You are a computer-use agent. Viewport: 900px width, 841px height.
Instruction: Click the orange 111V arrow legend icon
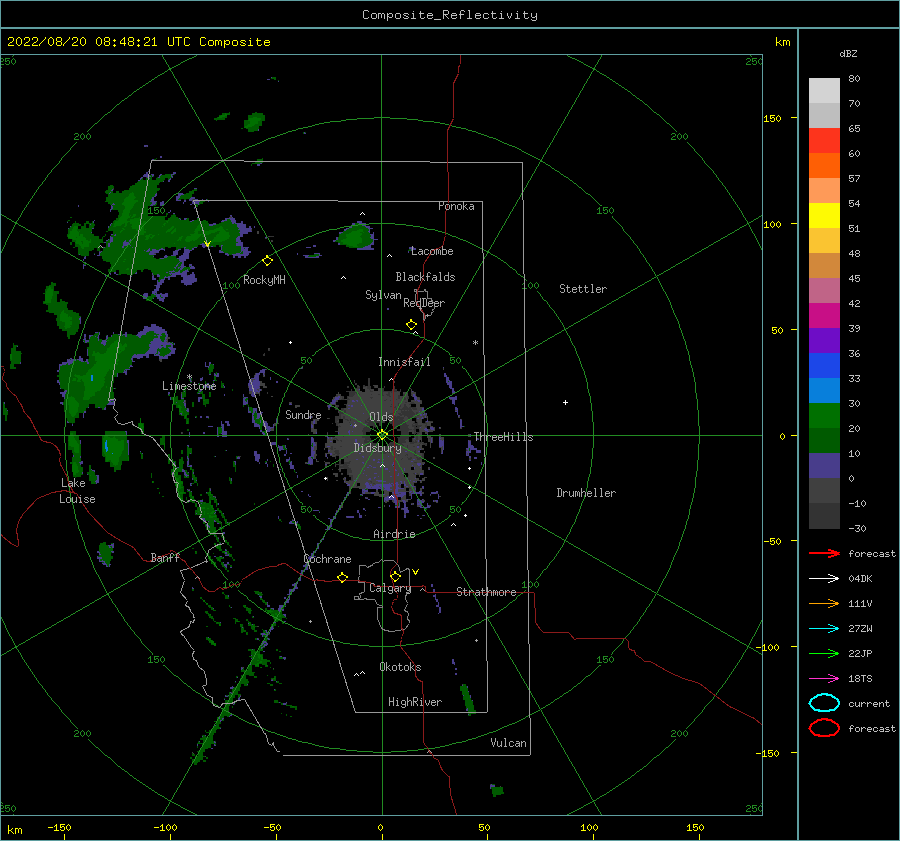pyautogui.click(x=824, y=603)
